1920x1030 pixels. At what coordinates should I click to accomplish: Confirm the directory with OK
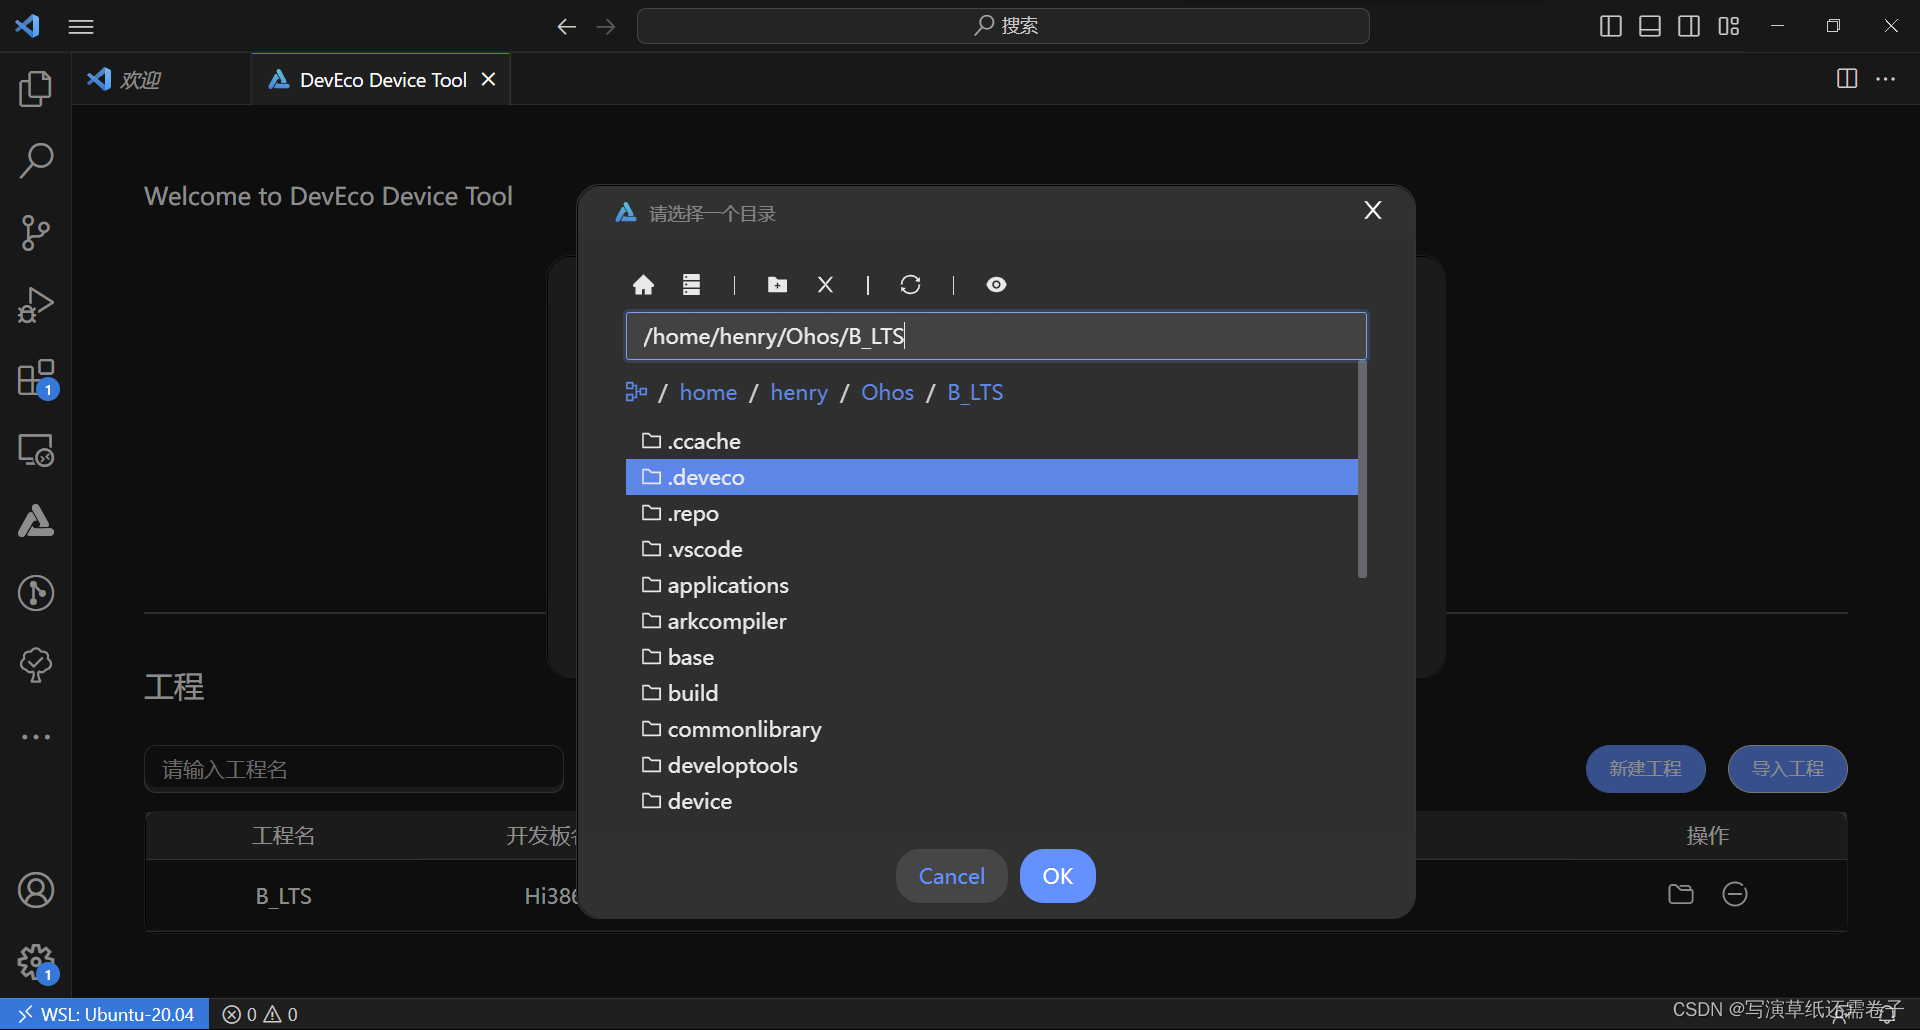(1058, 876)
